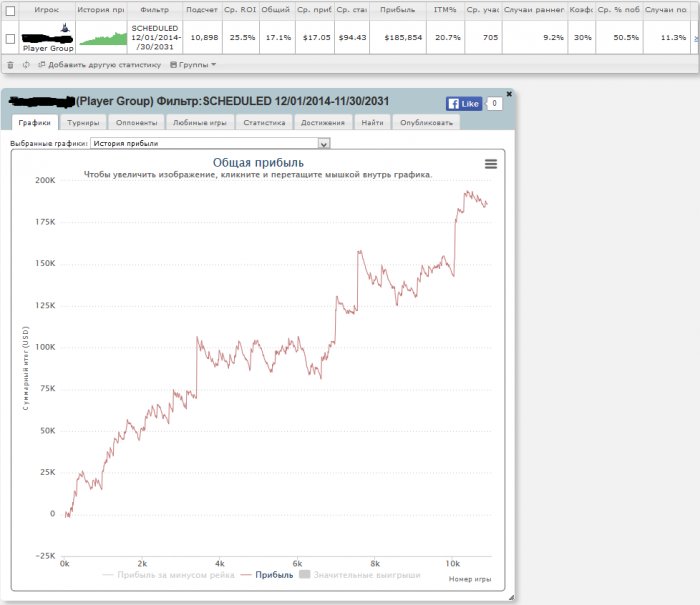Click the trash delete icon

[x=10, y=64]
